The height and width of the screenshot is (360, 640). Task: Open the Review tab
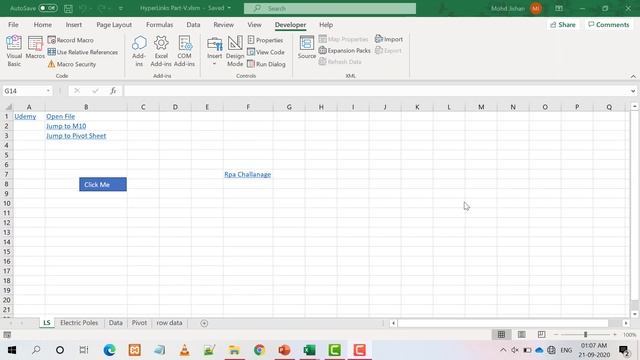(224, 25)
